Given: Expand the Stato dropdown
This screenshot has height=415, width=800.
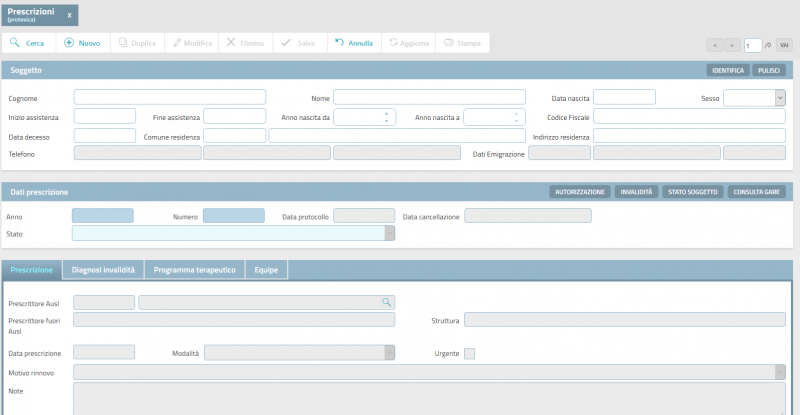Looking at the screenshot, I should click(390, 233).
